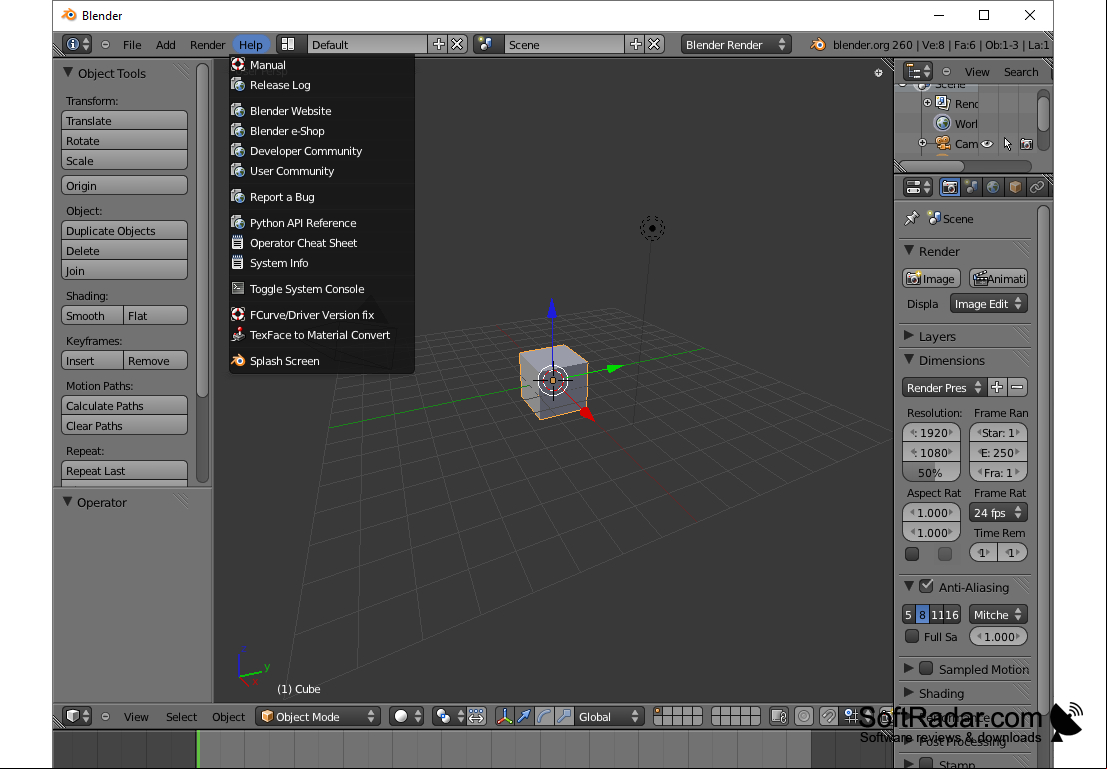Select the Render properties camera tab

pyautogui.click(x=950, y=187)
